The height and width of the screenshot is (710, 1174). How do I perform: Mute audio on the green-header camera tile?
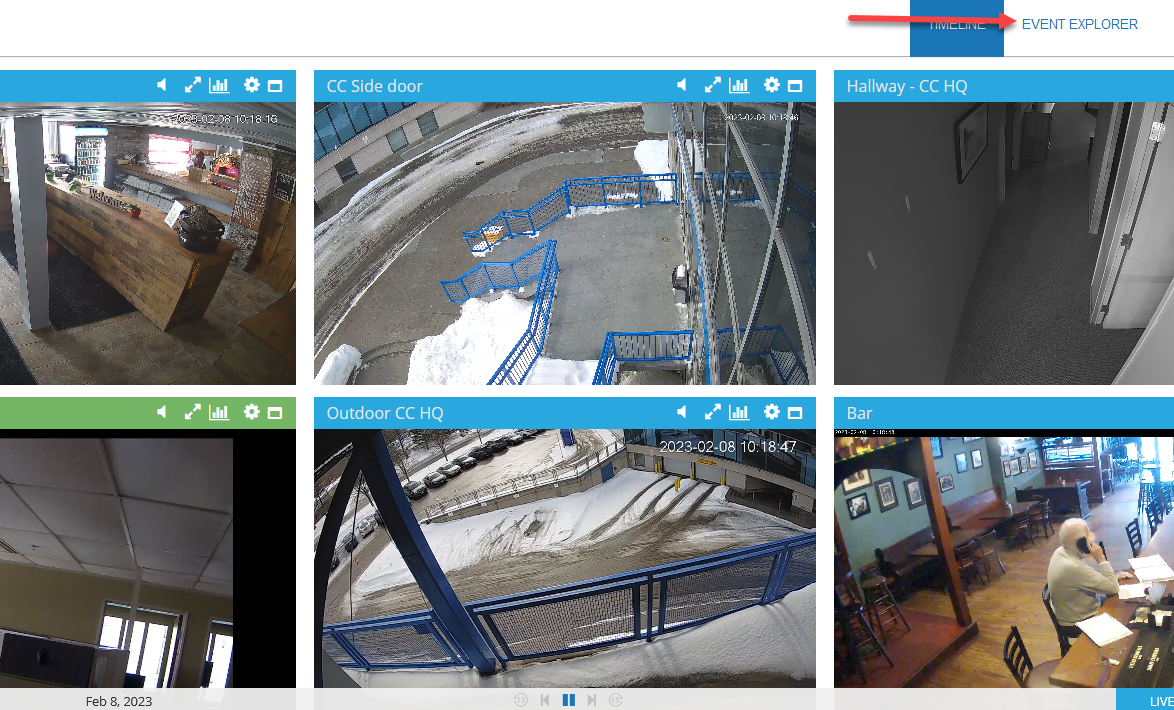pos(162,411)
